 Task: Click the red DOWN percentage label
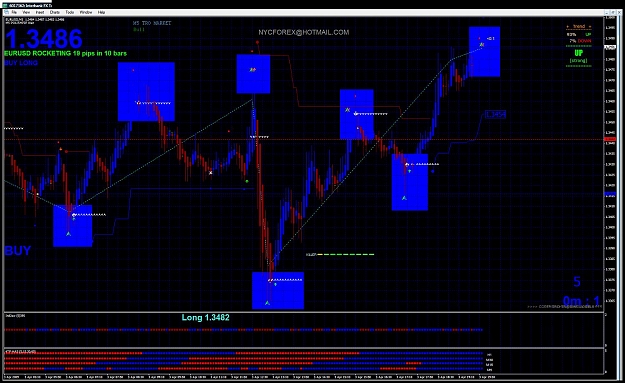[x=584, y=41]
